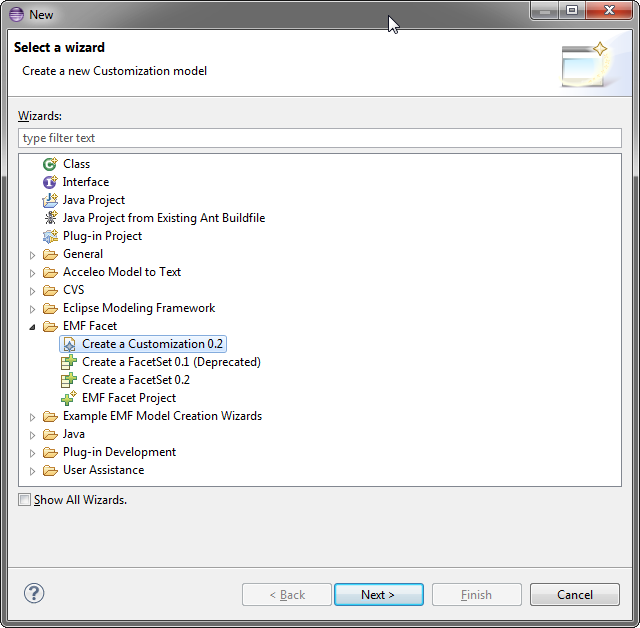Focus the wizard filter text field
Screen dimensions: 640x628
click(x=320, y=138)
